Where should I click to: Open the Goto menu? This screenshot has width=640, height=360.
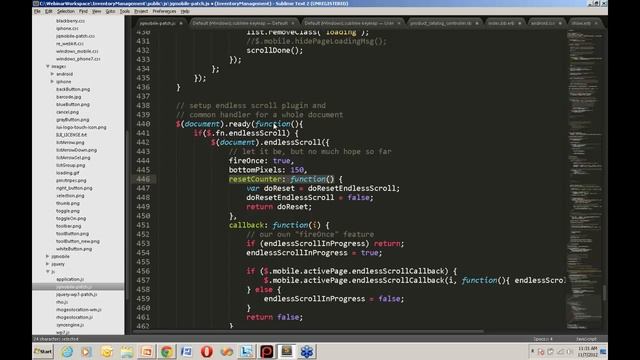(110, 11)
